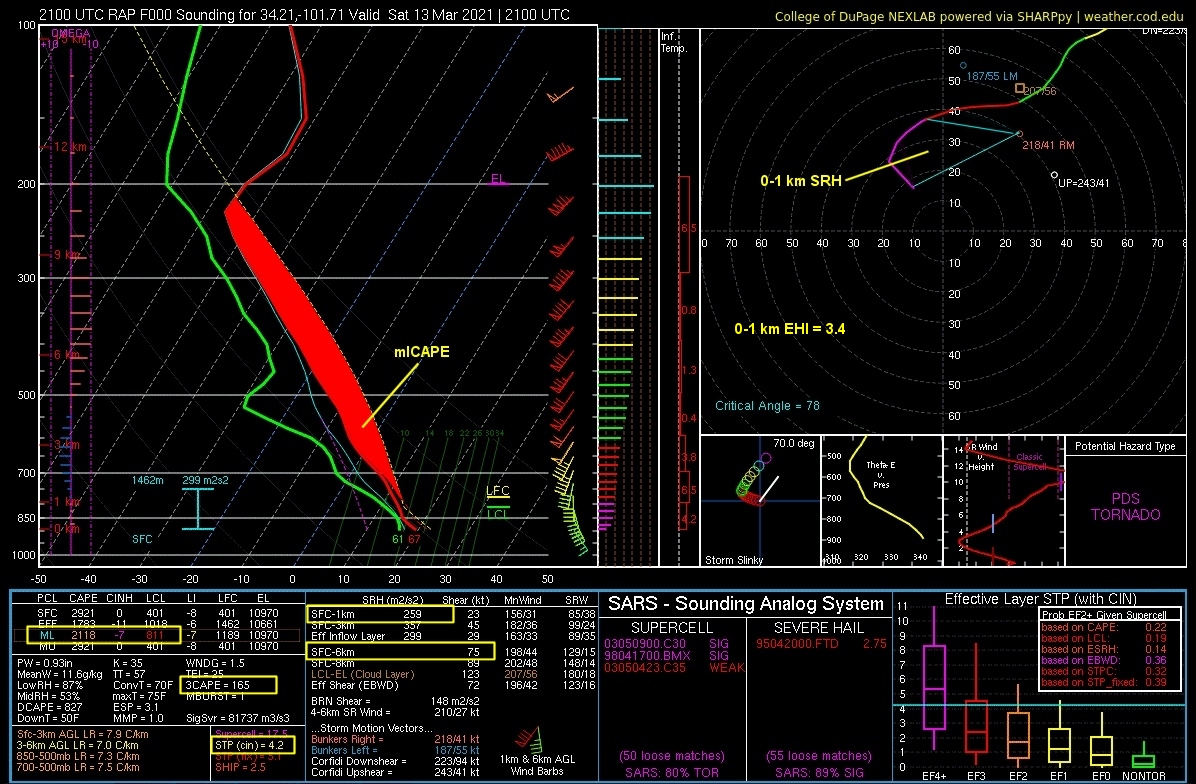Click the 03050900.C30 supercell analog match
Screen dimensions: 1196x784
(645, 644)
